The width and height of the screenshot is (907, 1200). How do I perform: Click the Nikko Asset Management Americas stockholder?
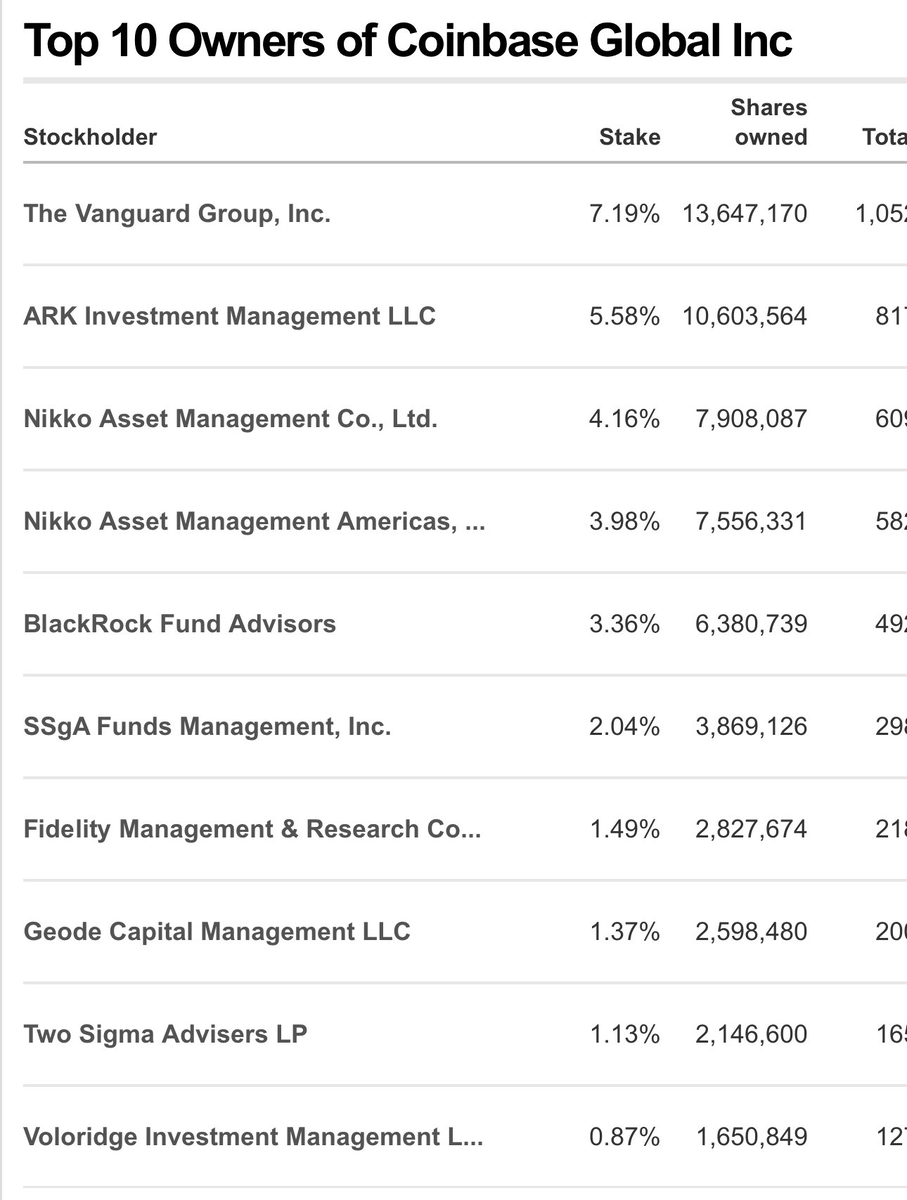click(254, 521)
